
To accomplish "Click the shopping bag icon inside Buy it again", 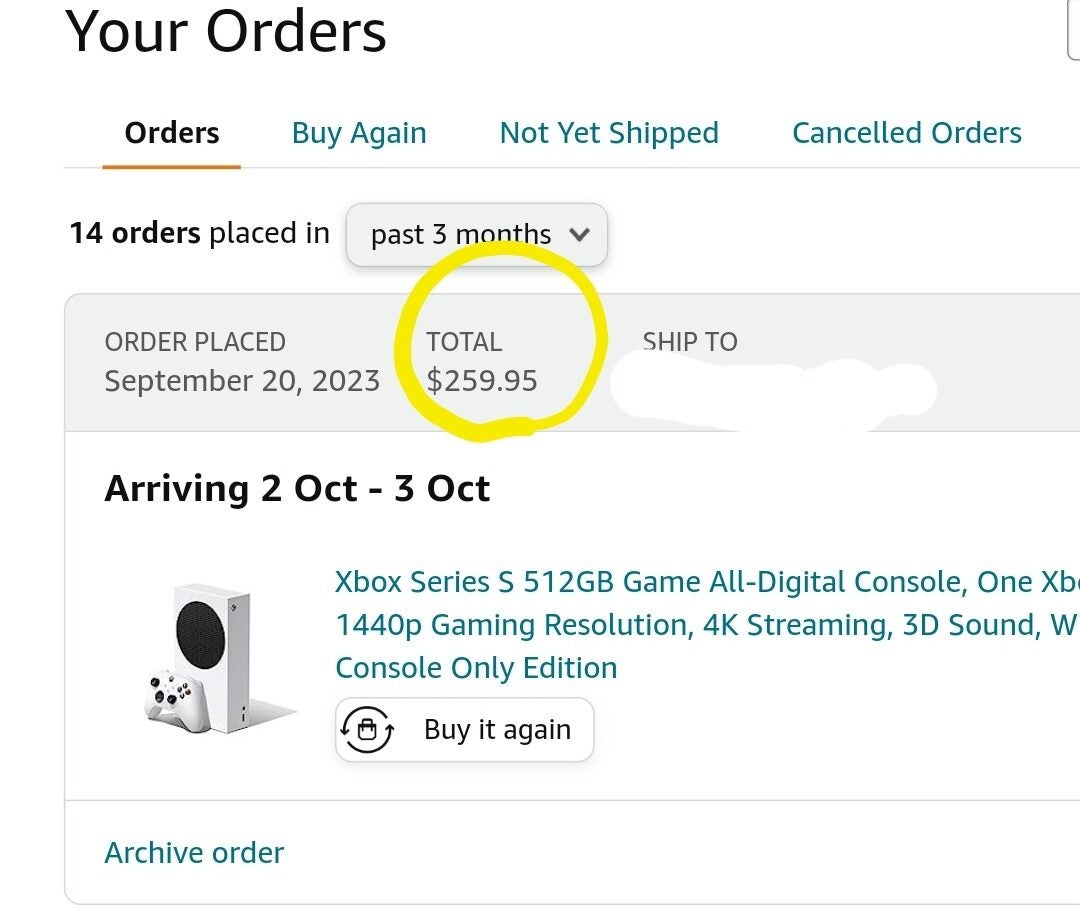I will coord(368,730).
